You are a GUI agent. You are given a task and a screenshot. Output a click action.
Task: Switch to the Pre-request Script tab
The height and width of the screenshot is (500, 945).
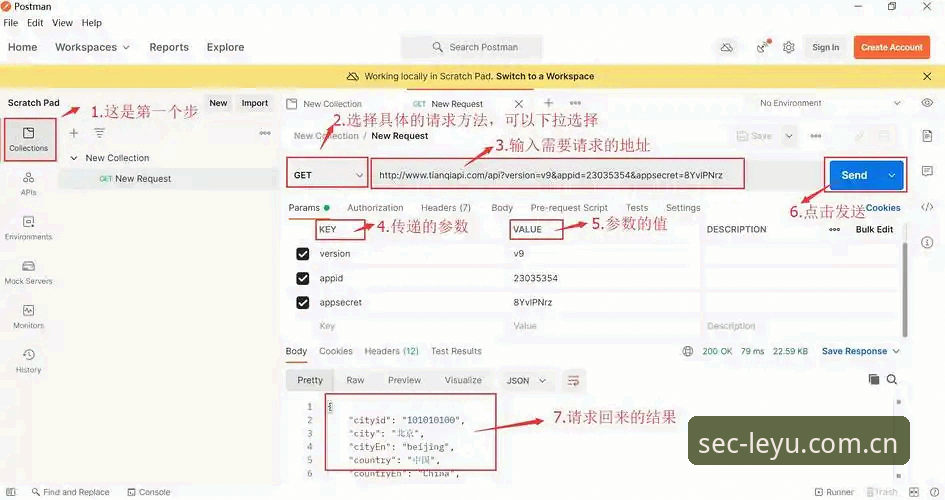[568, 207]
